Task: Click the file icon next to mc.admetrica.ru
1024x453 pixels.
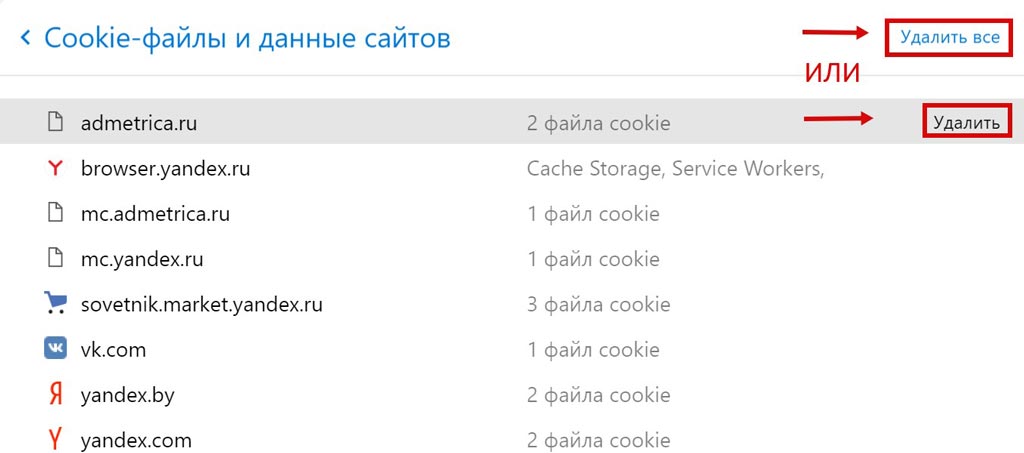Action: click(55, 214)
